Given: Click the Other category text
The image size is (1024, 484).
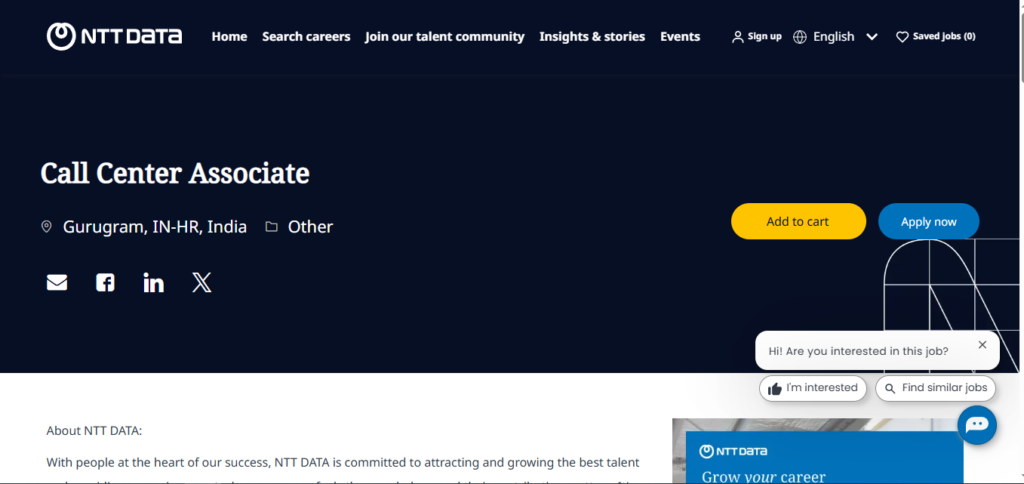Looking at the screenshot, I should pyautogui.click(x=310, y=227).
